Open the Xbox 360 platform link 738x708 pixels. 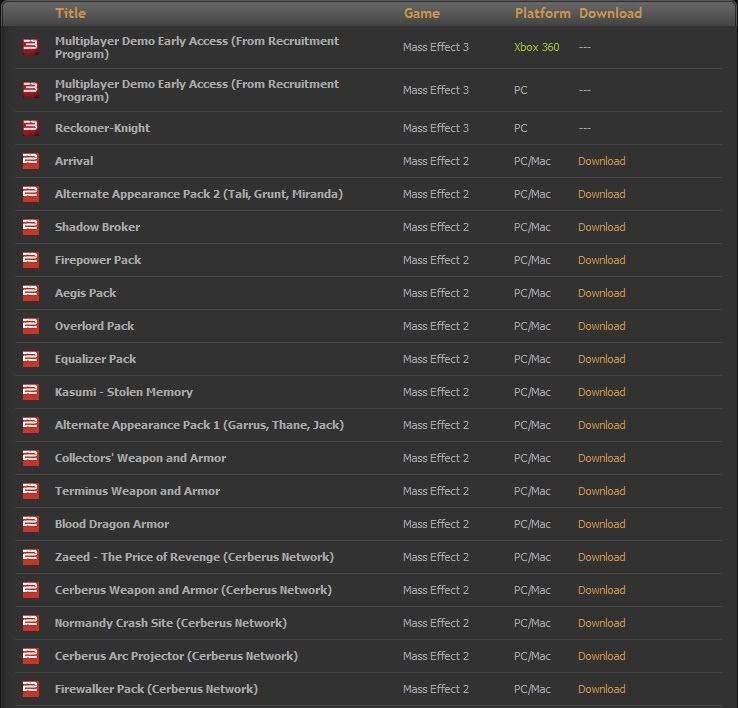coord(537,47)
